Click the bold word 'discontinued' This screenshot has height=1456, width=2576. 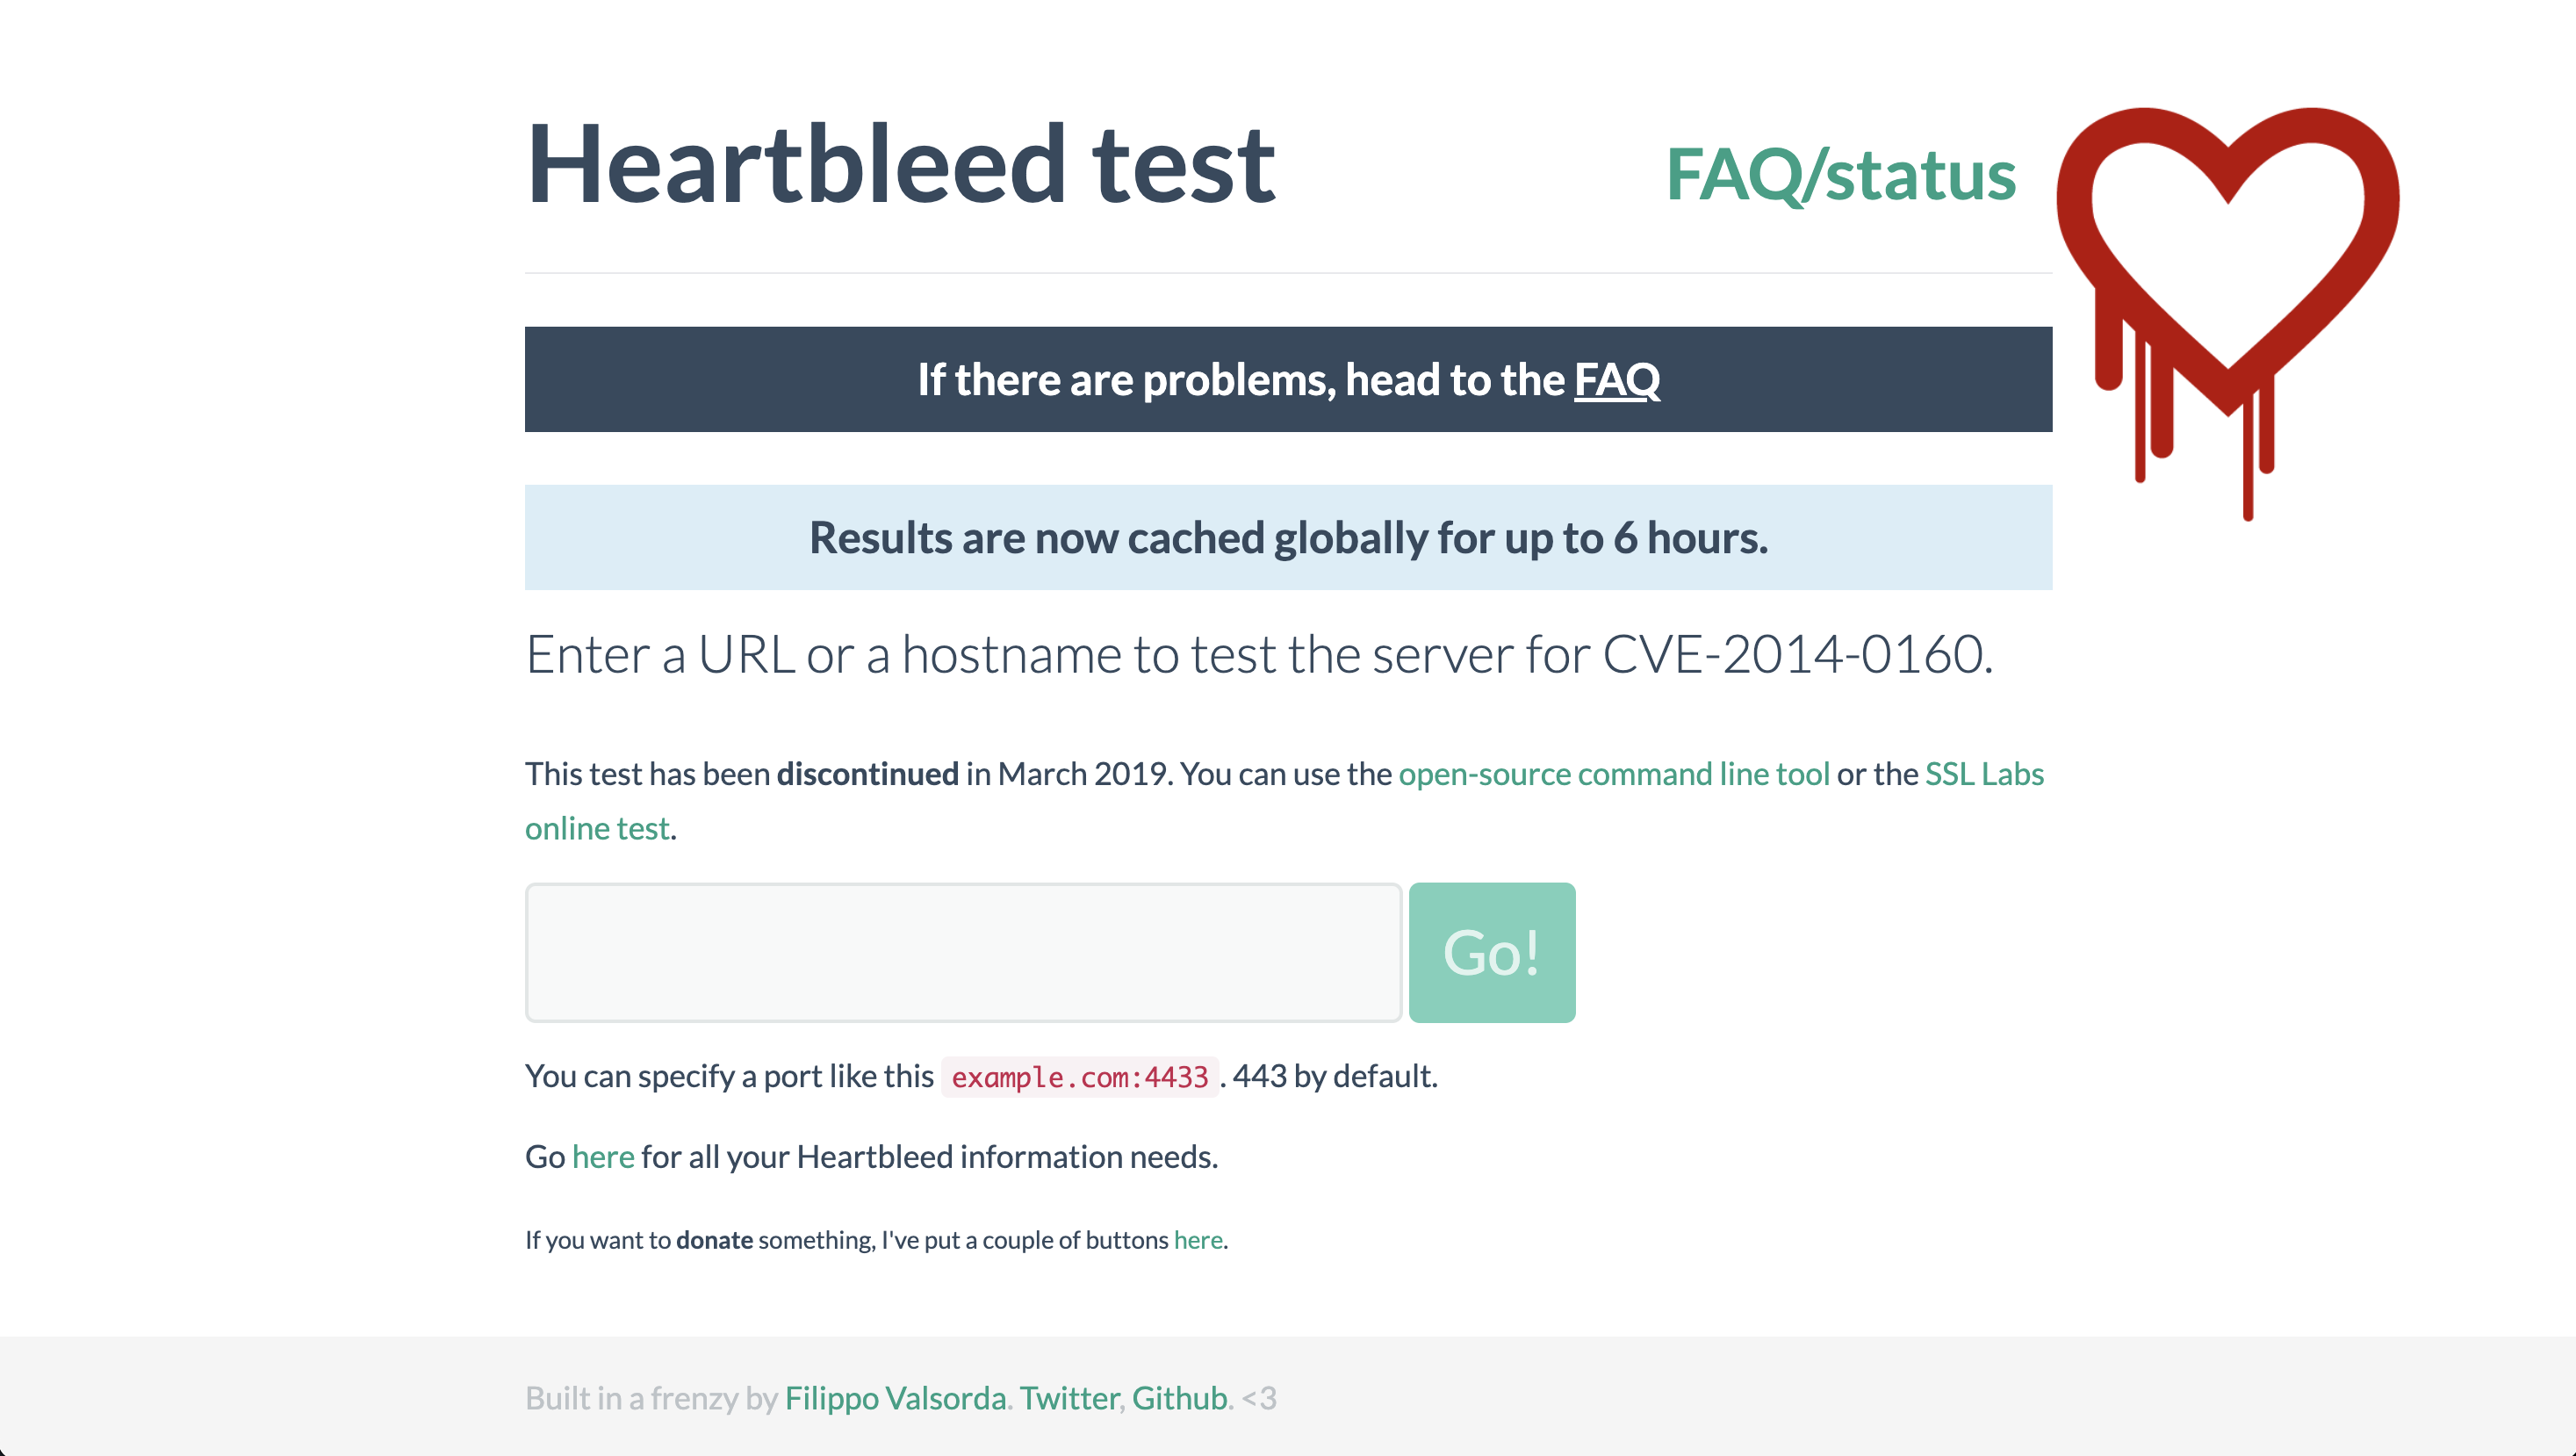(867, 774)
